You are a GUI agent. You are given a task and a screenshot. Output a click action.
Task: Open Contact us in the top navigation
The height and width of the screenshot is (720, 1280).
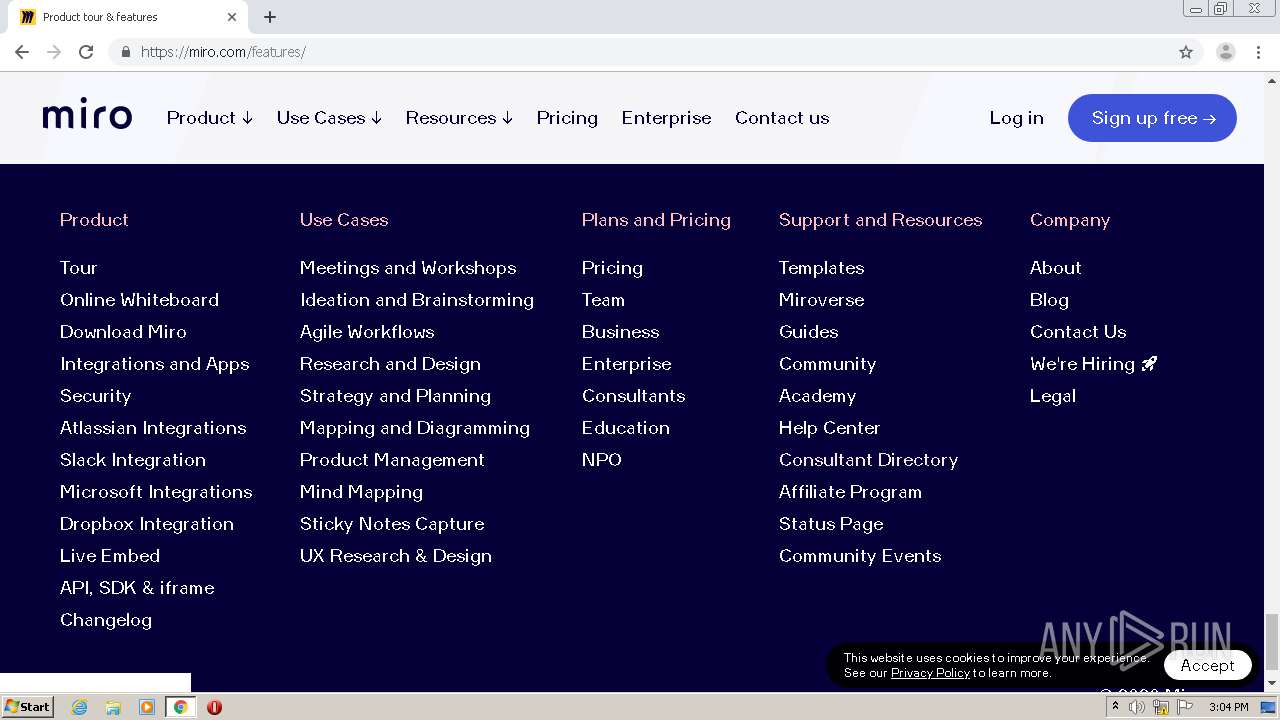[x=782, y=118]
